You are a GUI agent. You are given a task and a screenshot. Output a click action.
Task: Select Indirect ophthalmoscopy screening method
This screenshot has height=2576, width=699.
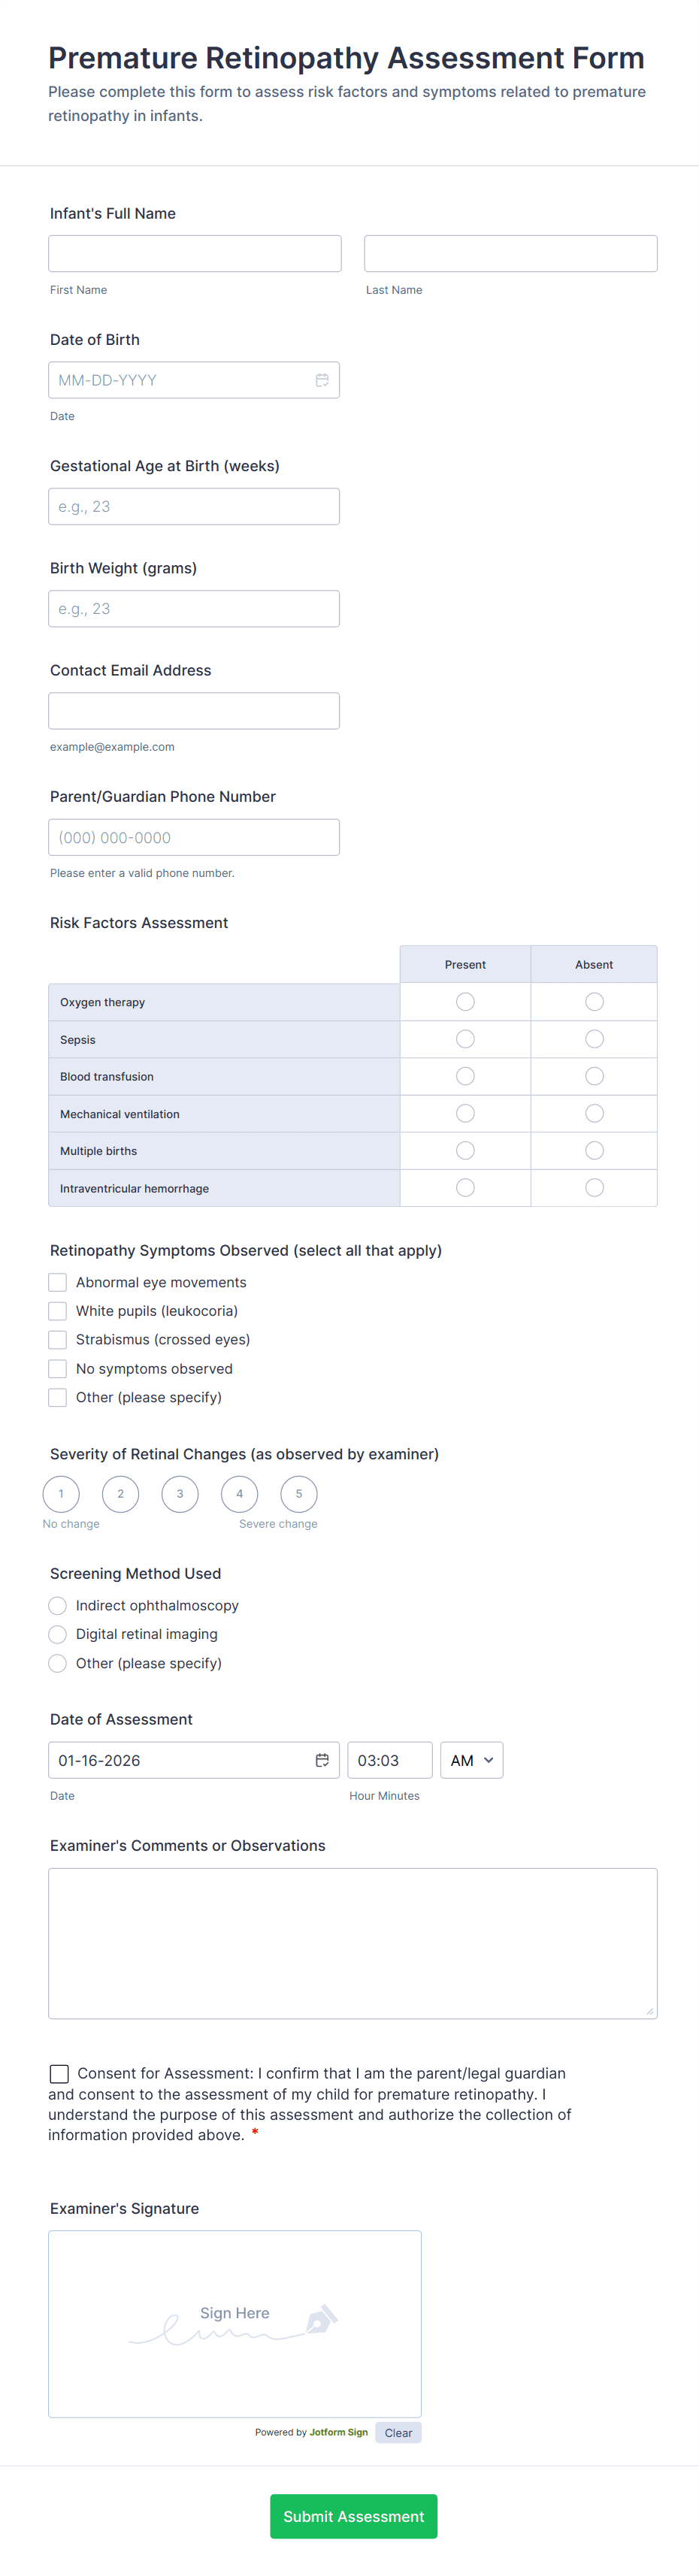(x=57, y=1605)
